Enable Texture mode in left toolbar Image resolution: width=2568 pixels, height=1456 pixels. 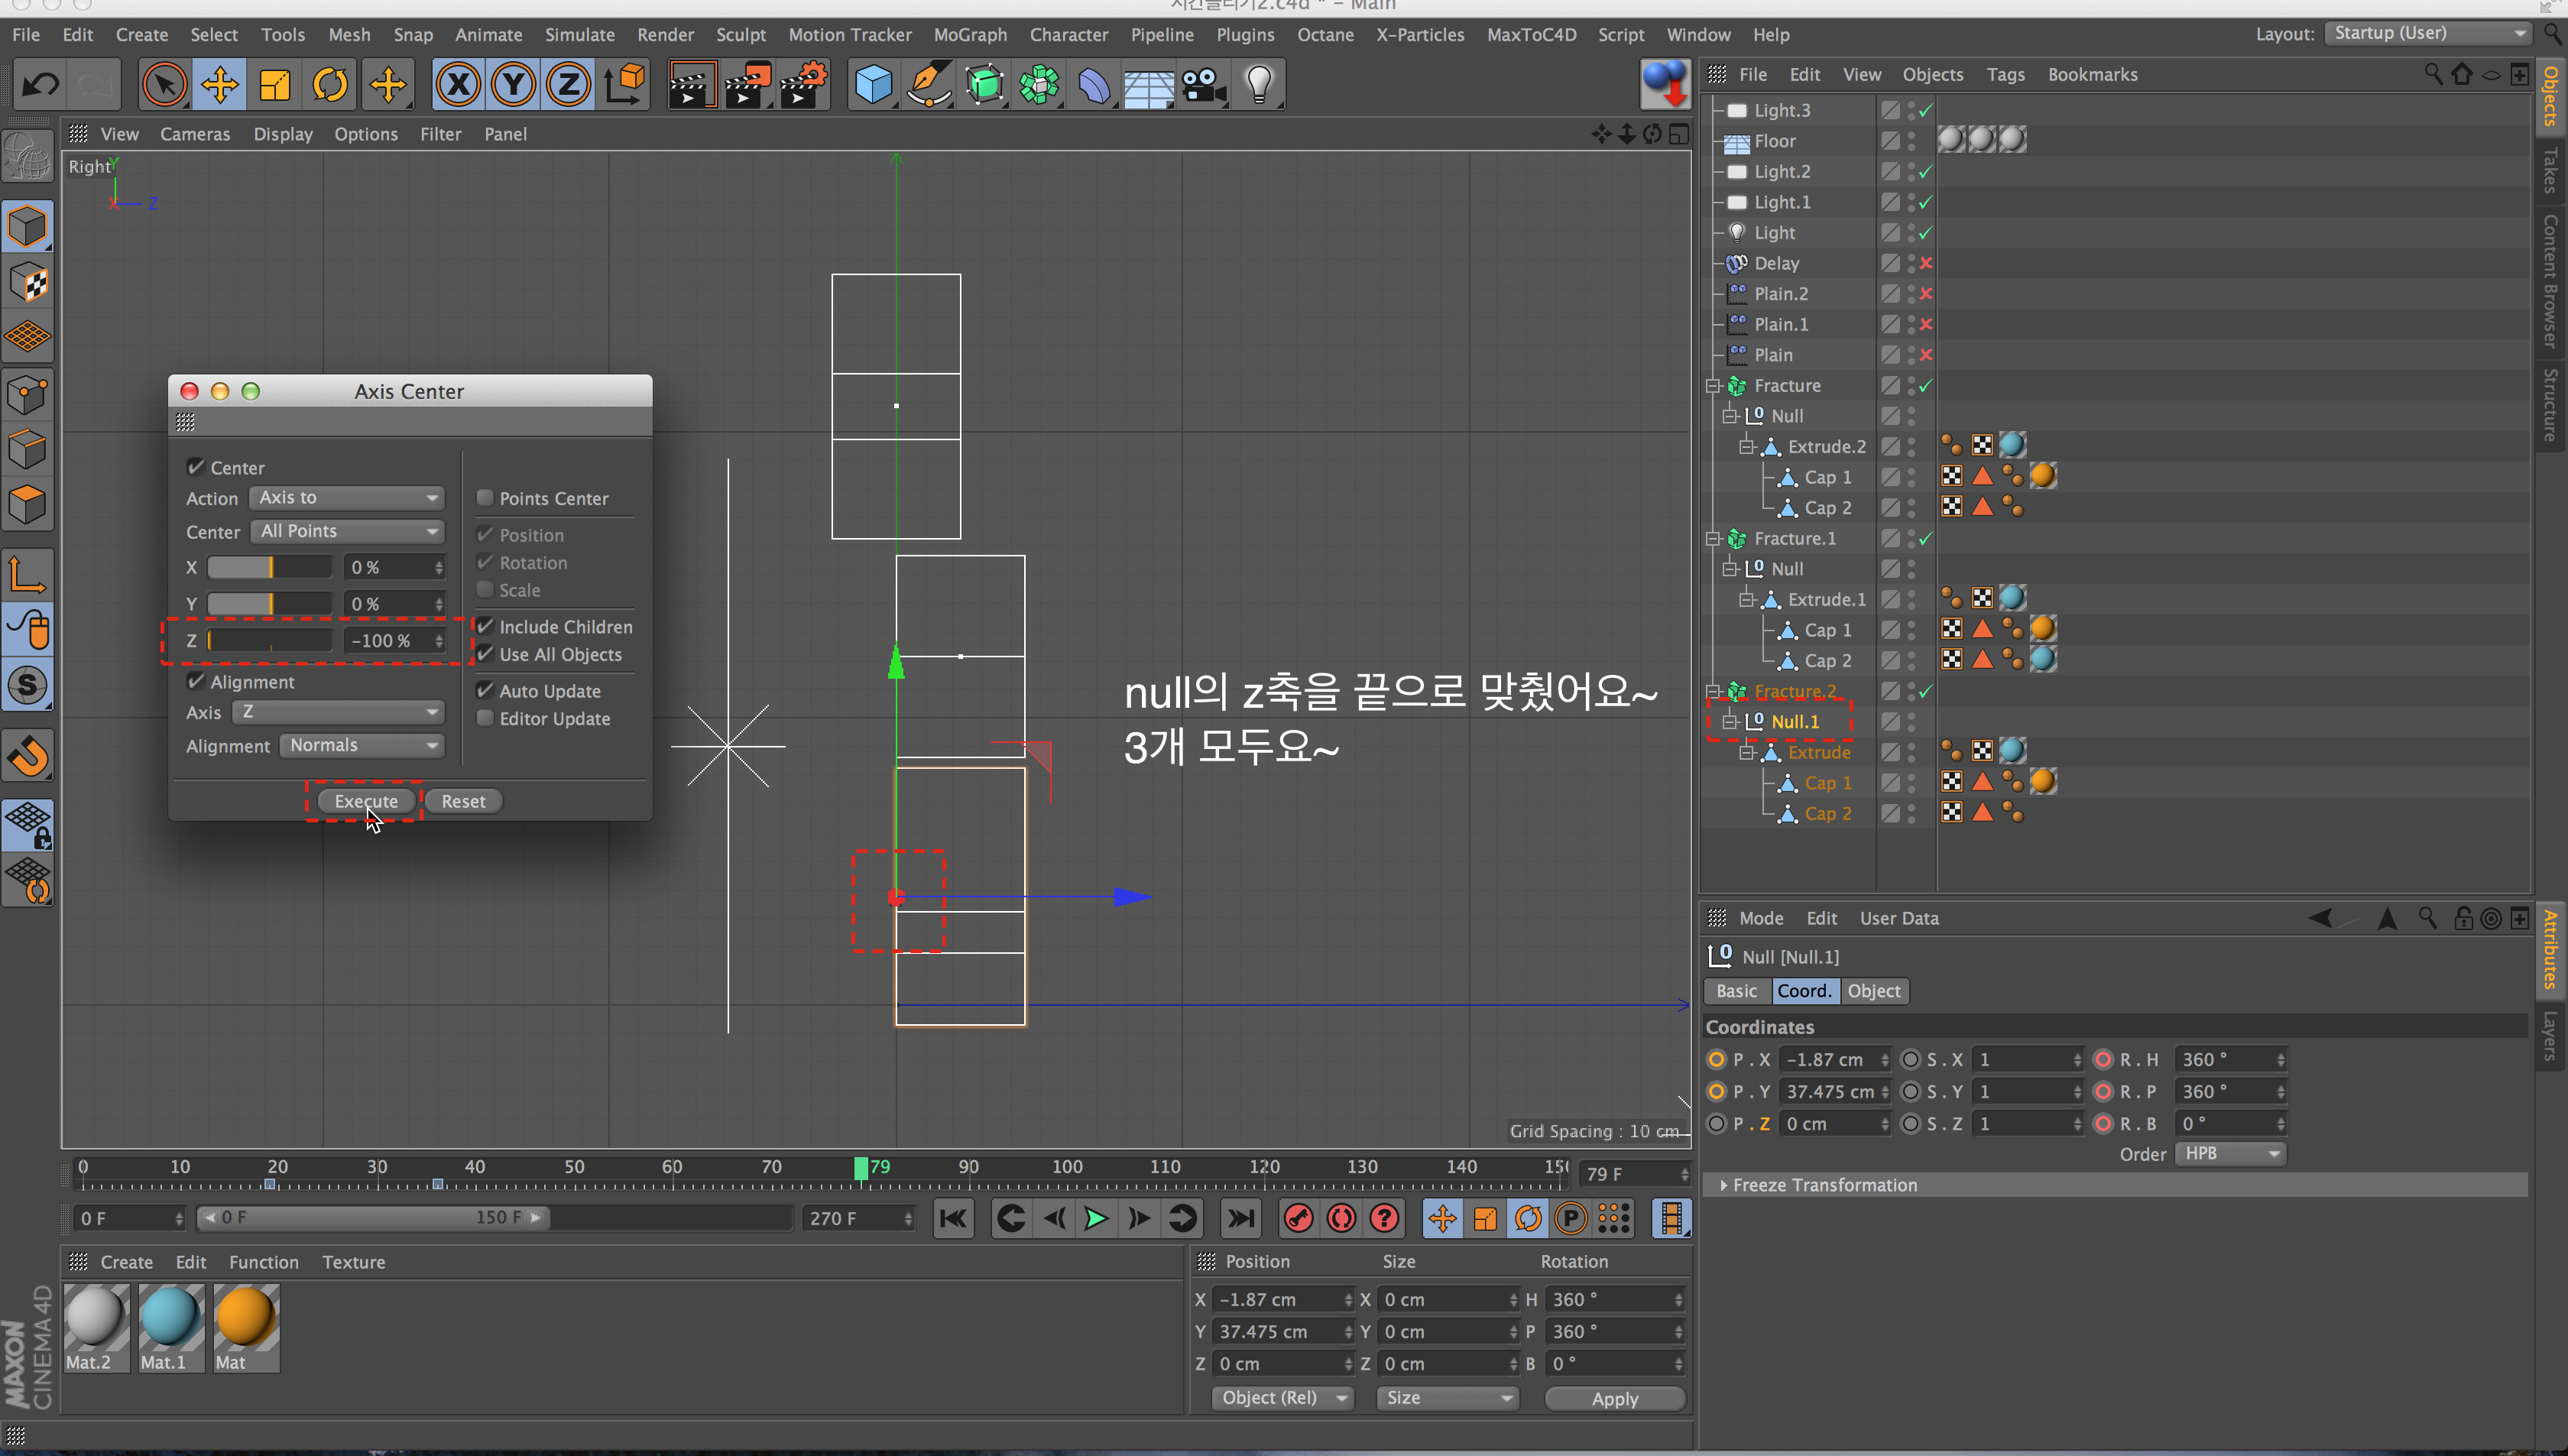coord(27,283)
